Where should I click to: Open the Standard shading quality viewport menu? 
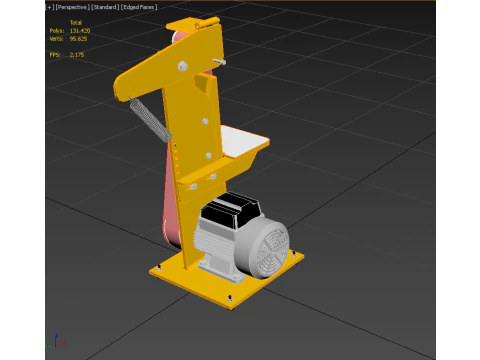point(105,7)
